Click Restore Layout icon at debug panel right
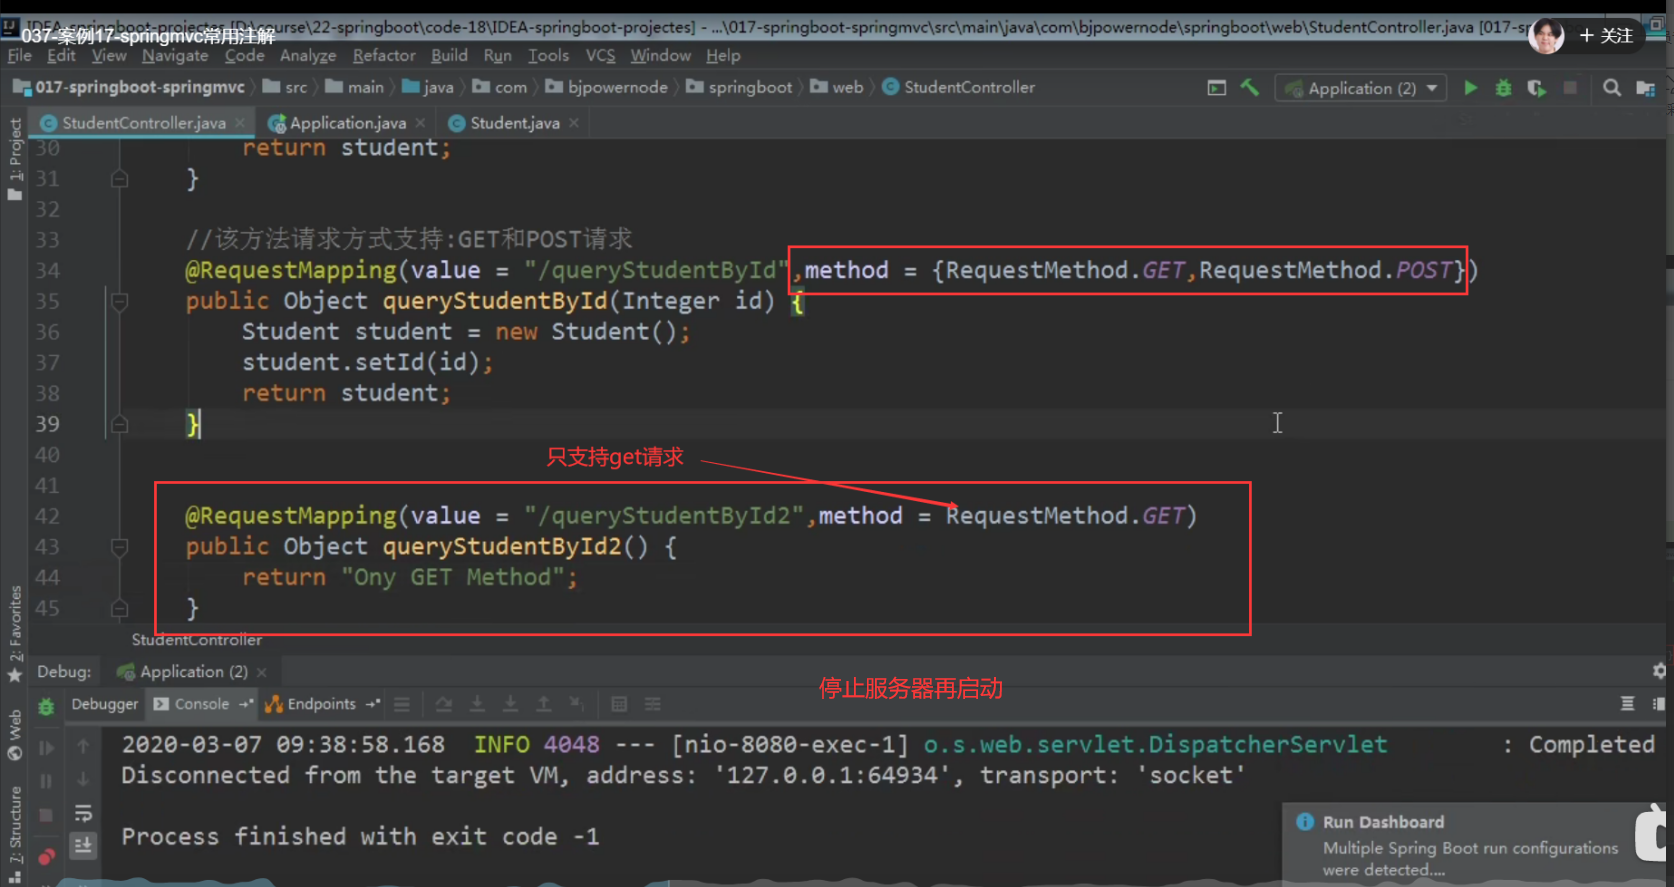Viewport: 1674px width, 887px height. point(1659,704)
